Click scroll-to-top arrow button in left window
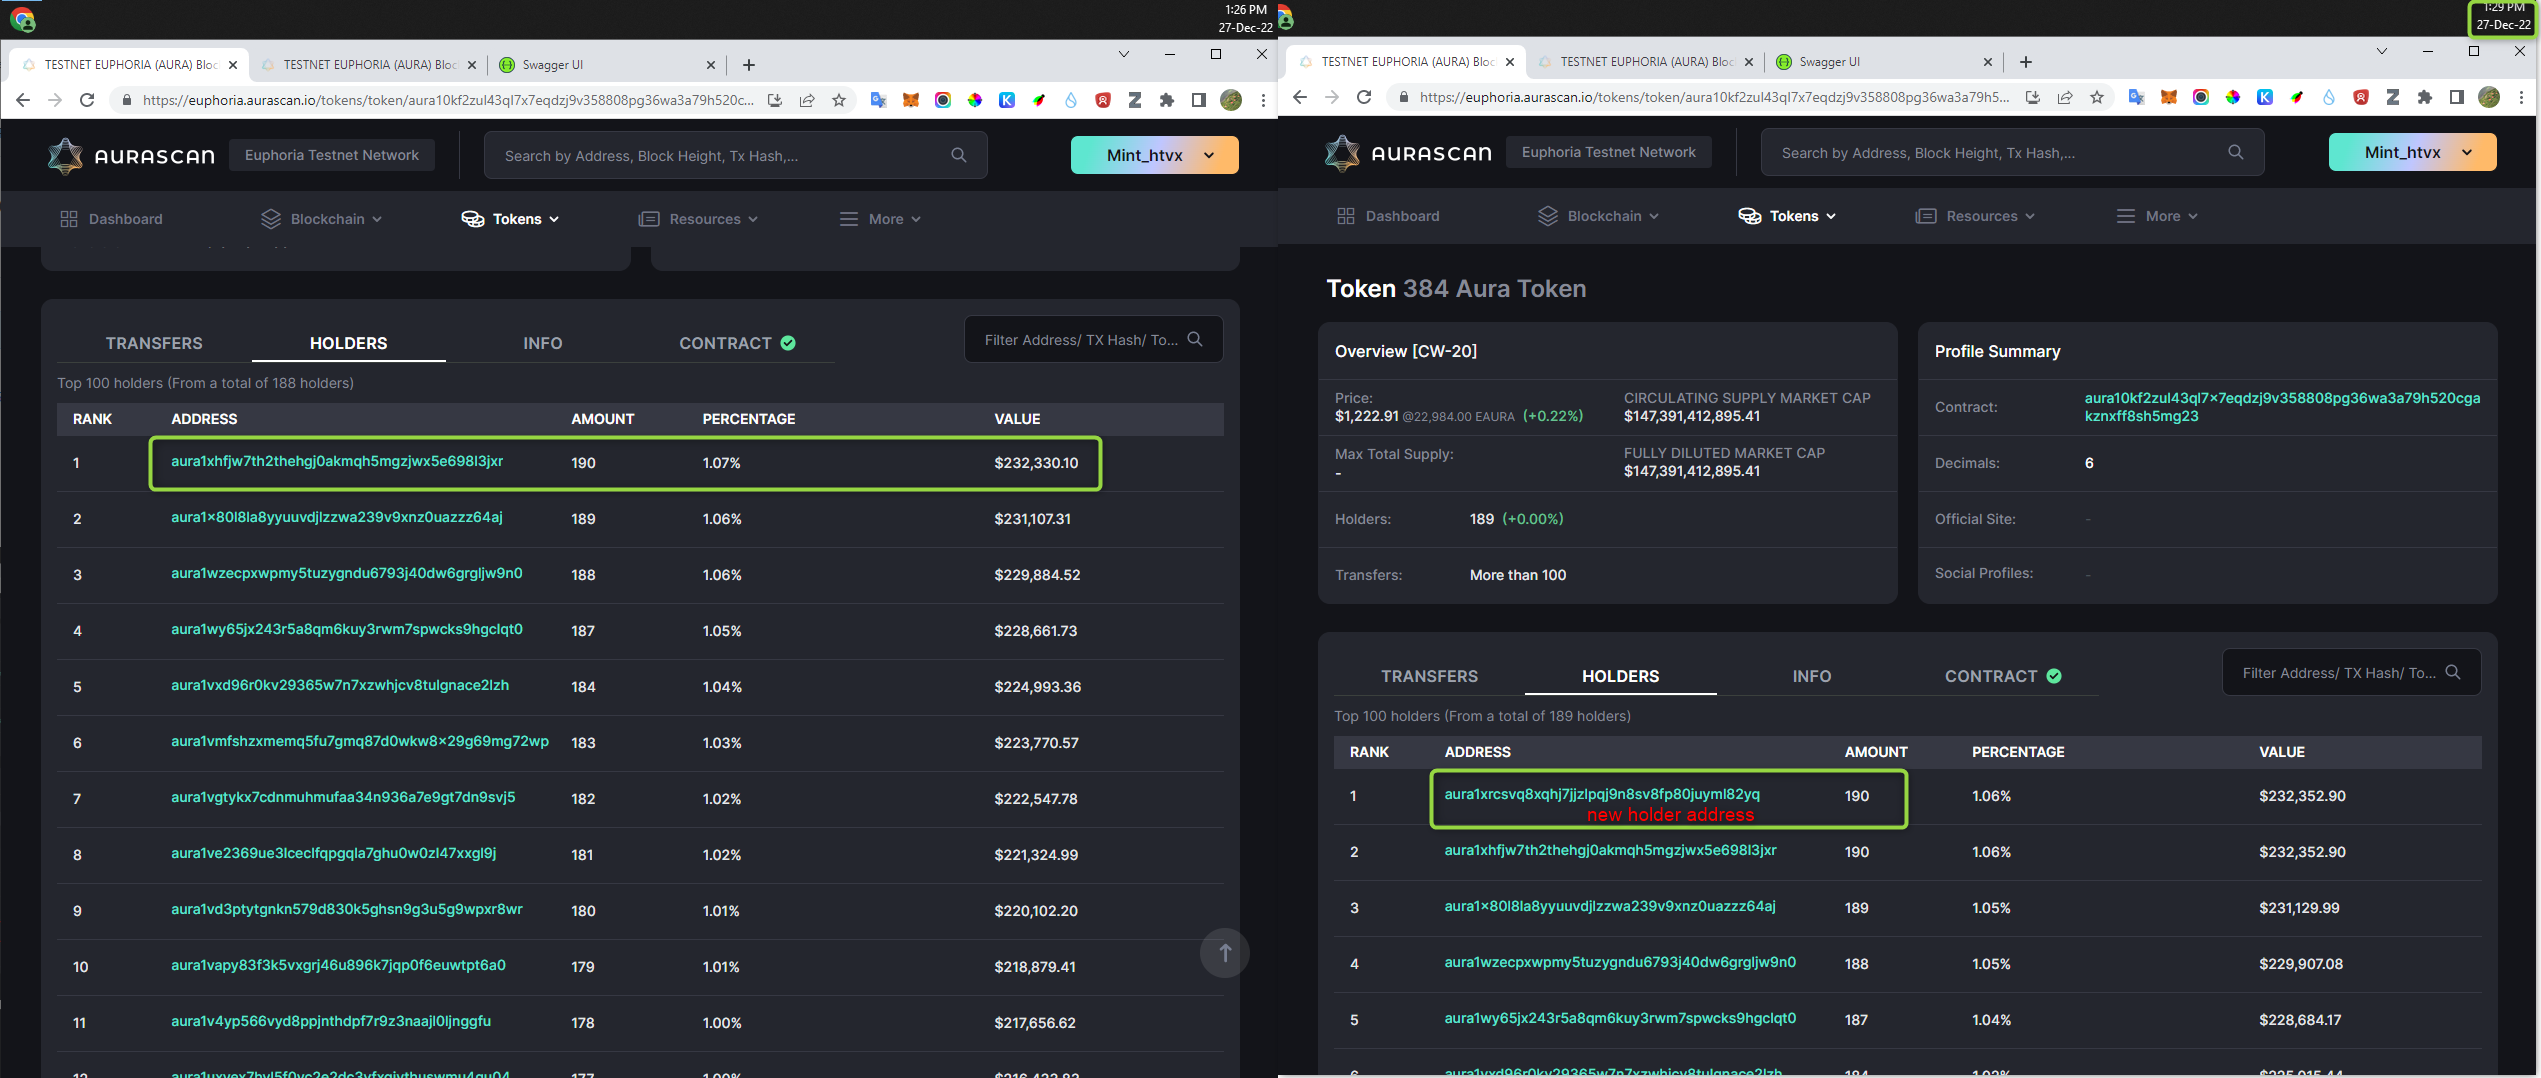Image resolution: width=2541 pixels, height=1078 pixels. pos(1224,953)
